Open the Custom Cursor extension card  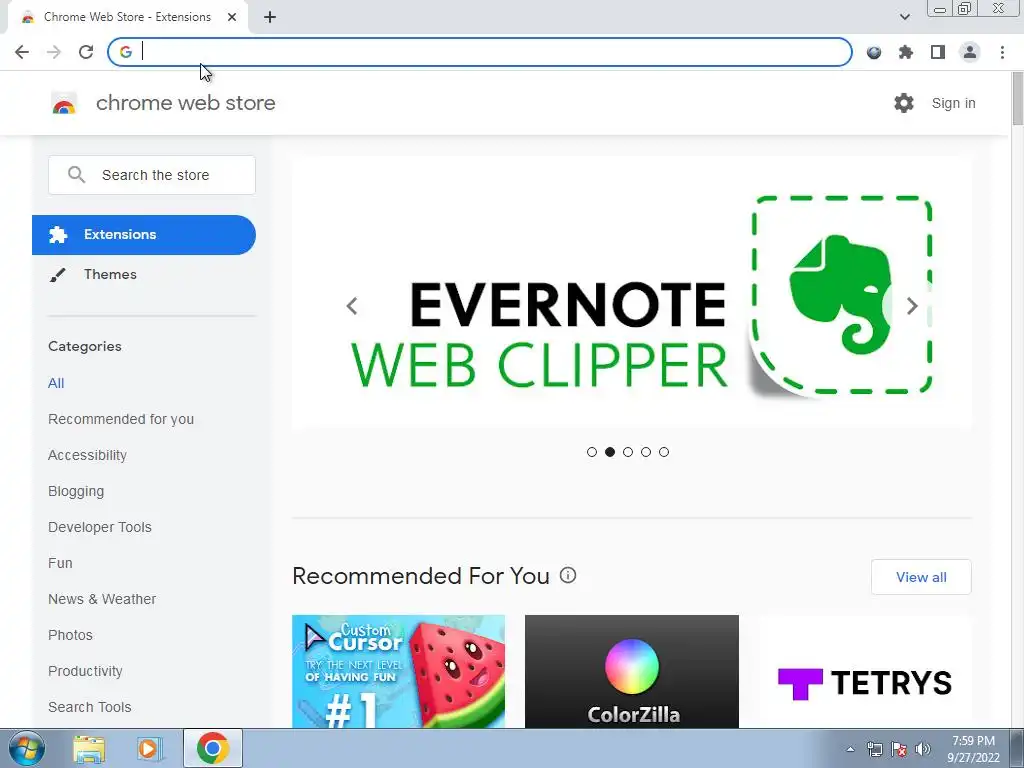[398, 671]
